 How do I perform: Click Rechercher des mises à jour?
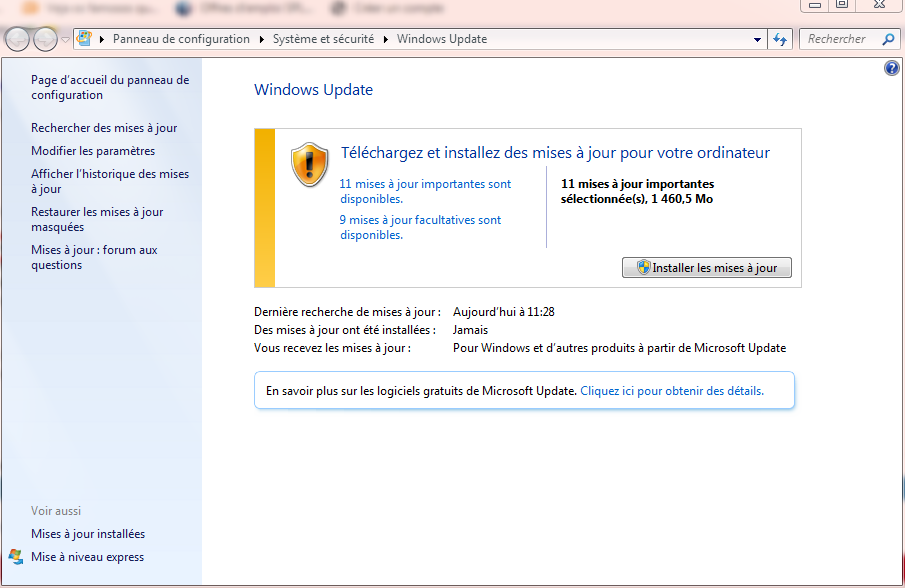point(104,128)
